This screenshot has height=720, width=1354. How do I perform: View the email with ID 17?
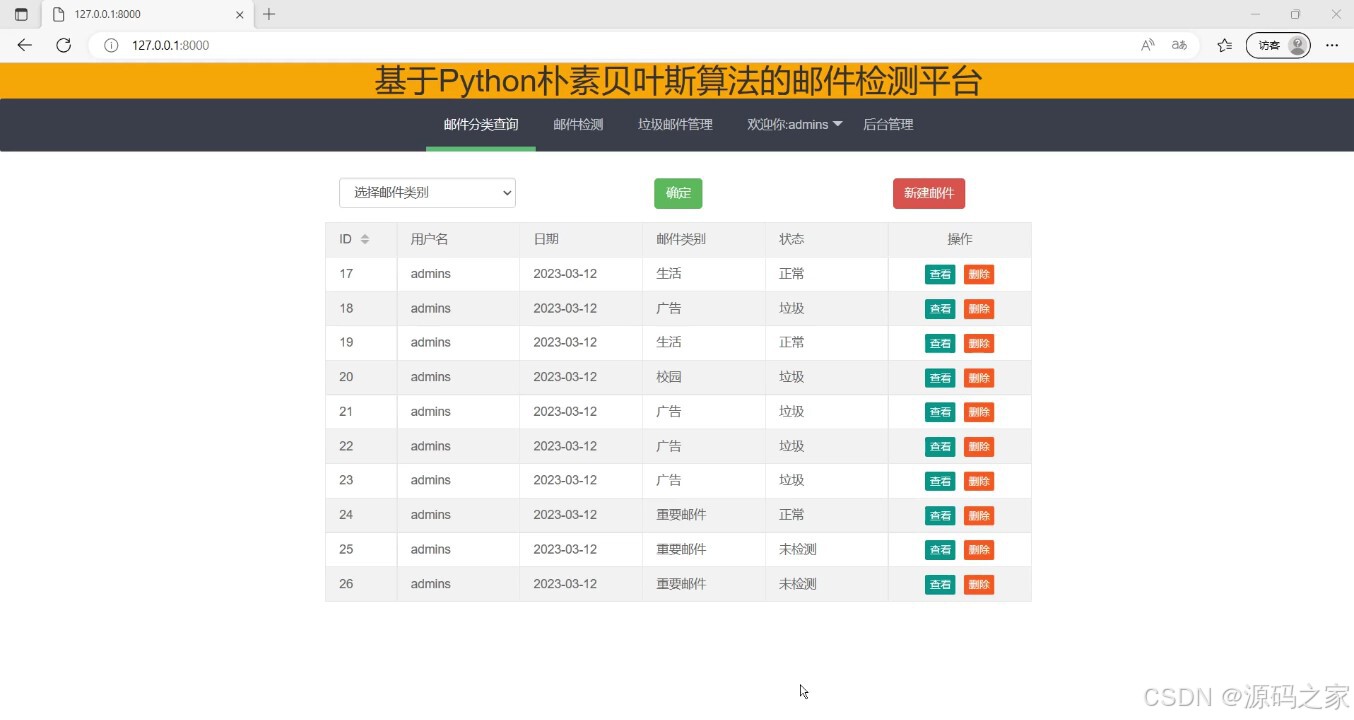(x=940, y=274)
